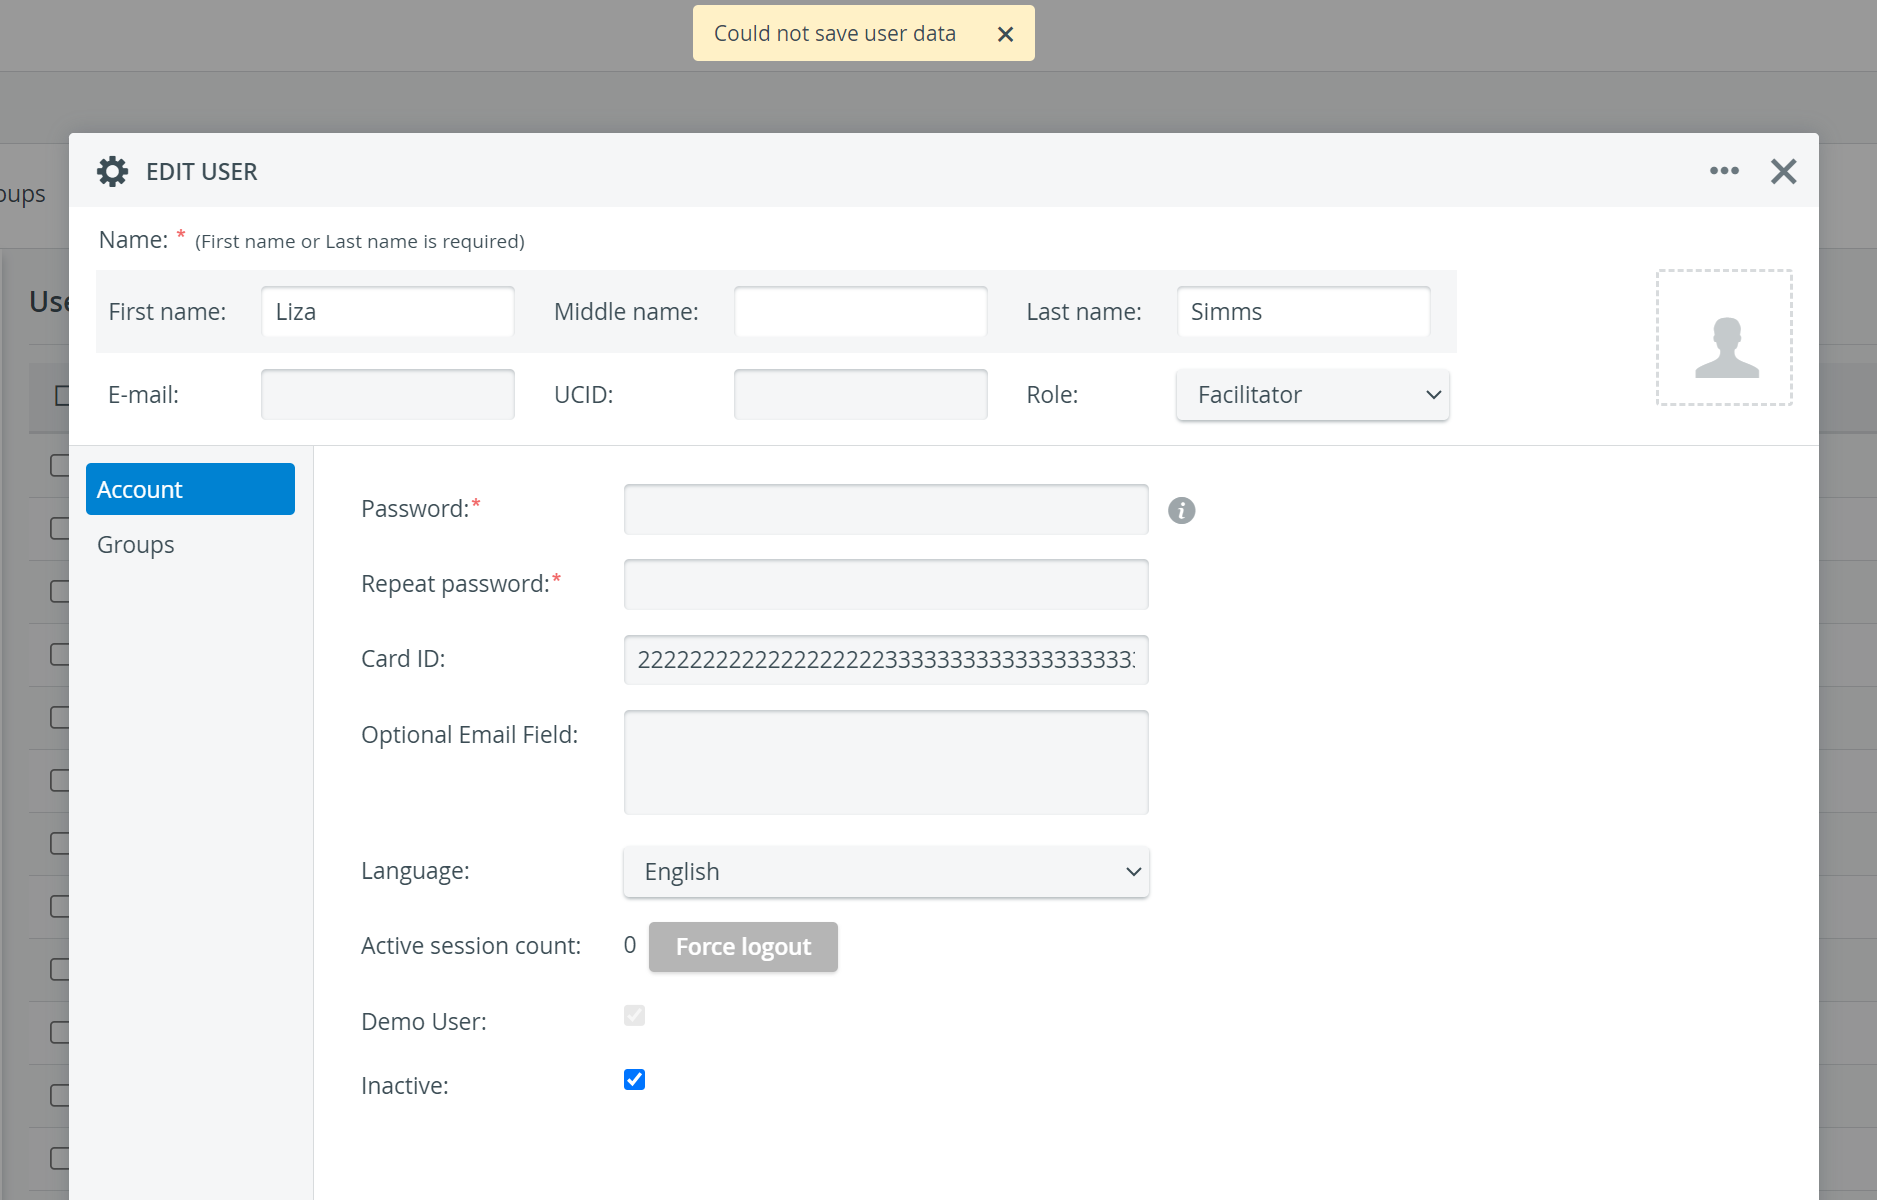The height and width of the screenshot is (1200, 1877).
Task: Close the Edit User dialog
Action: coord(1783,171)
